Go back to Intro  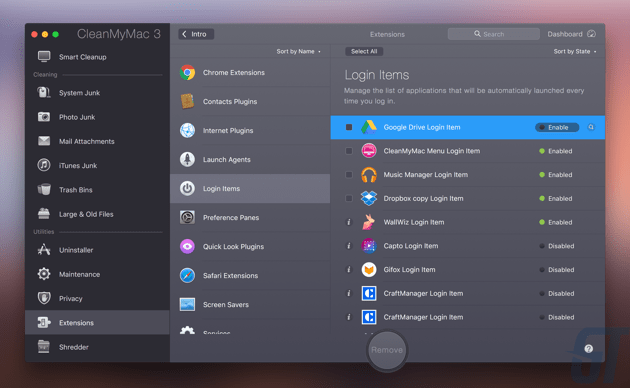click(x=196, y=34)
